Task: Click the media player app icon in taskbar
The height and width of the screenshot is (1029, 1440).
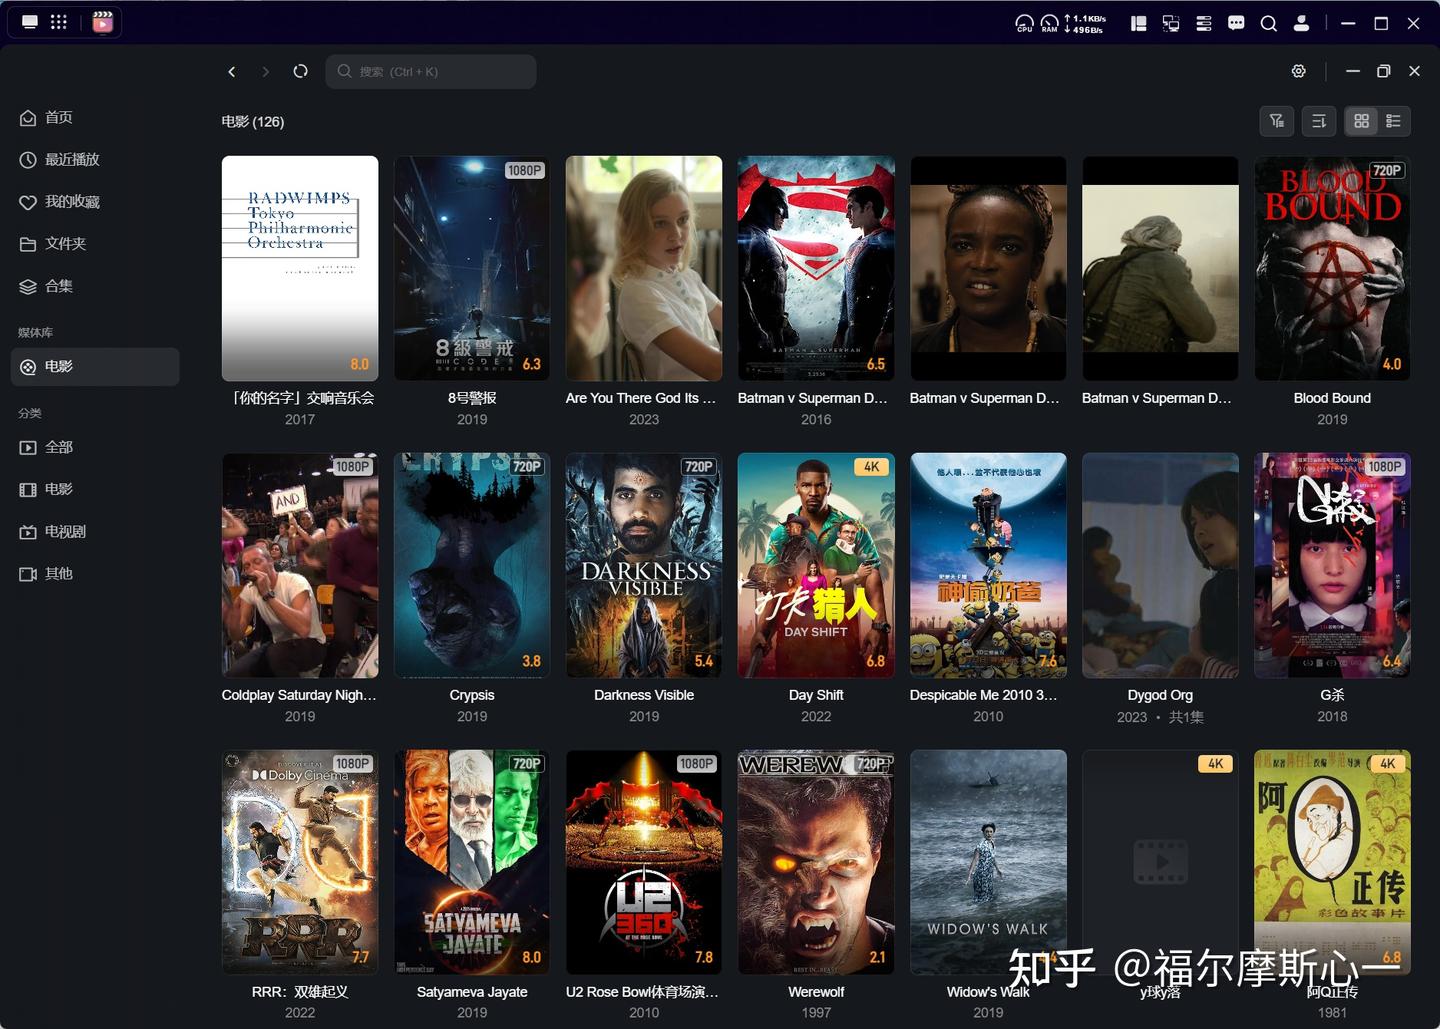Action: tap(102, 22)
